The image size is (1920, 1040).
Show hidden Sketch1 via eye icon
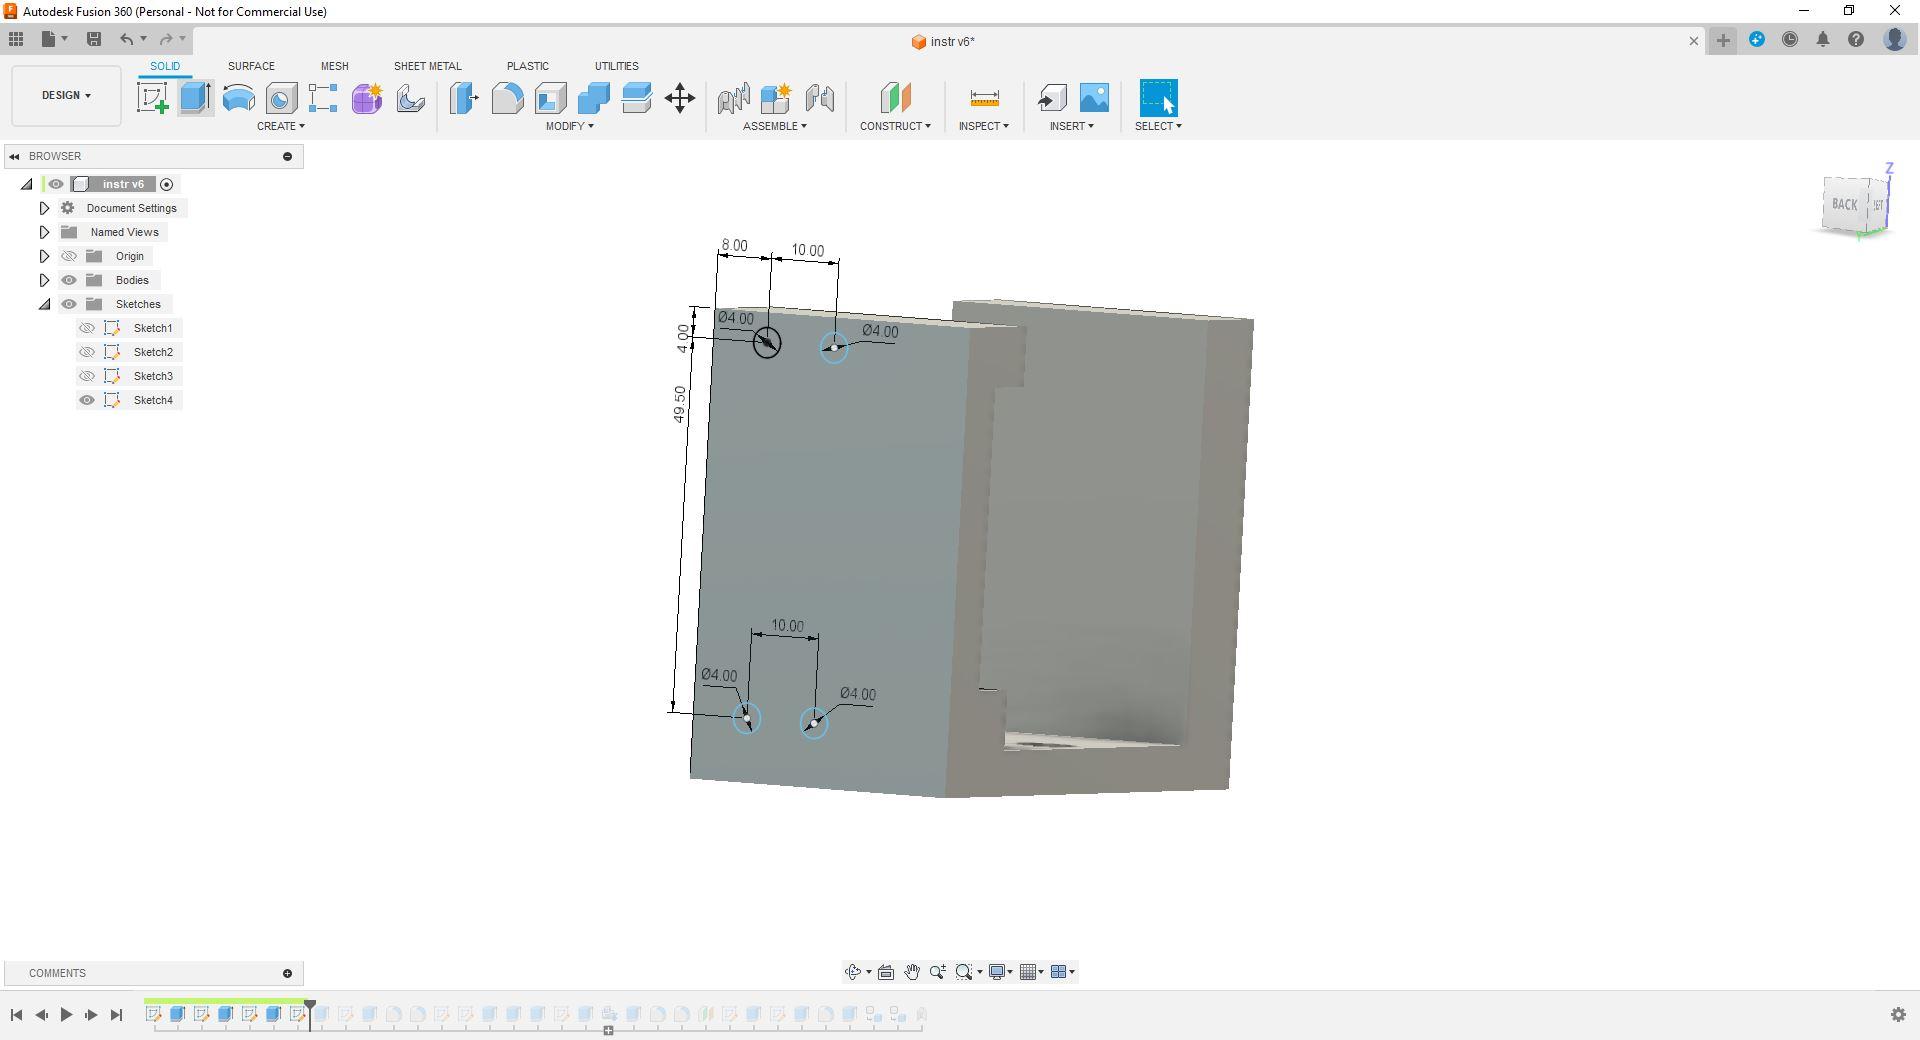pyautogui.click(x=87, y=328)
